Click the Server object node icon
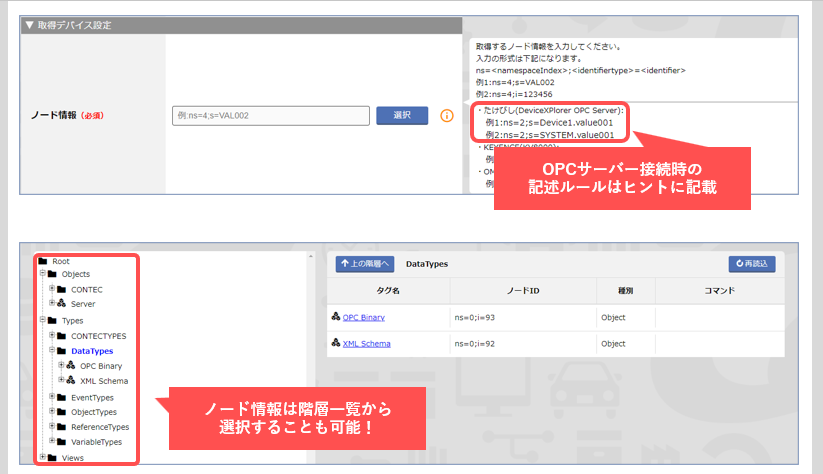This screenshot has height=474, width=823. point(62,304)
